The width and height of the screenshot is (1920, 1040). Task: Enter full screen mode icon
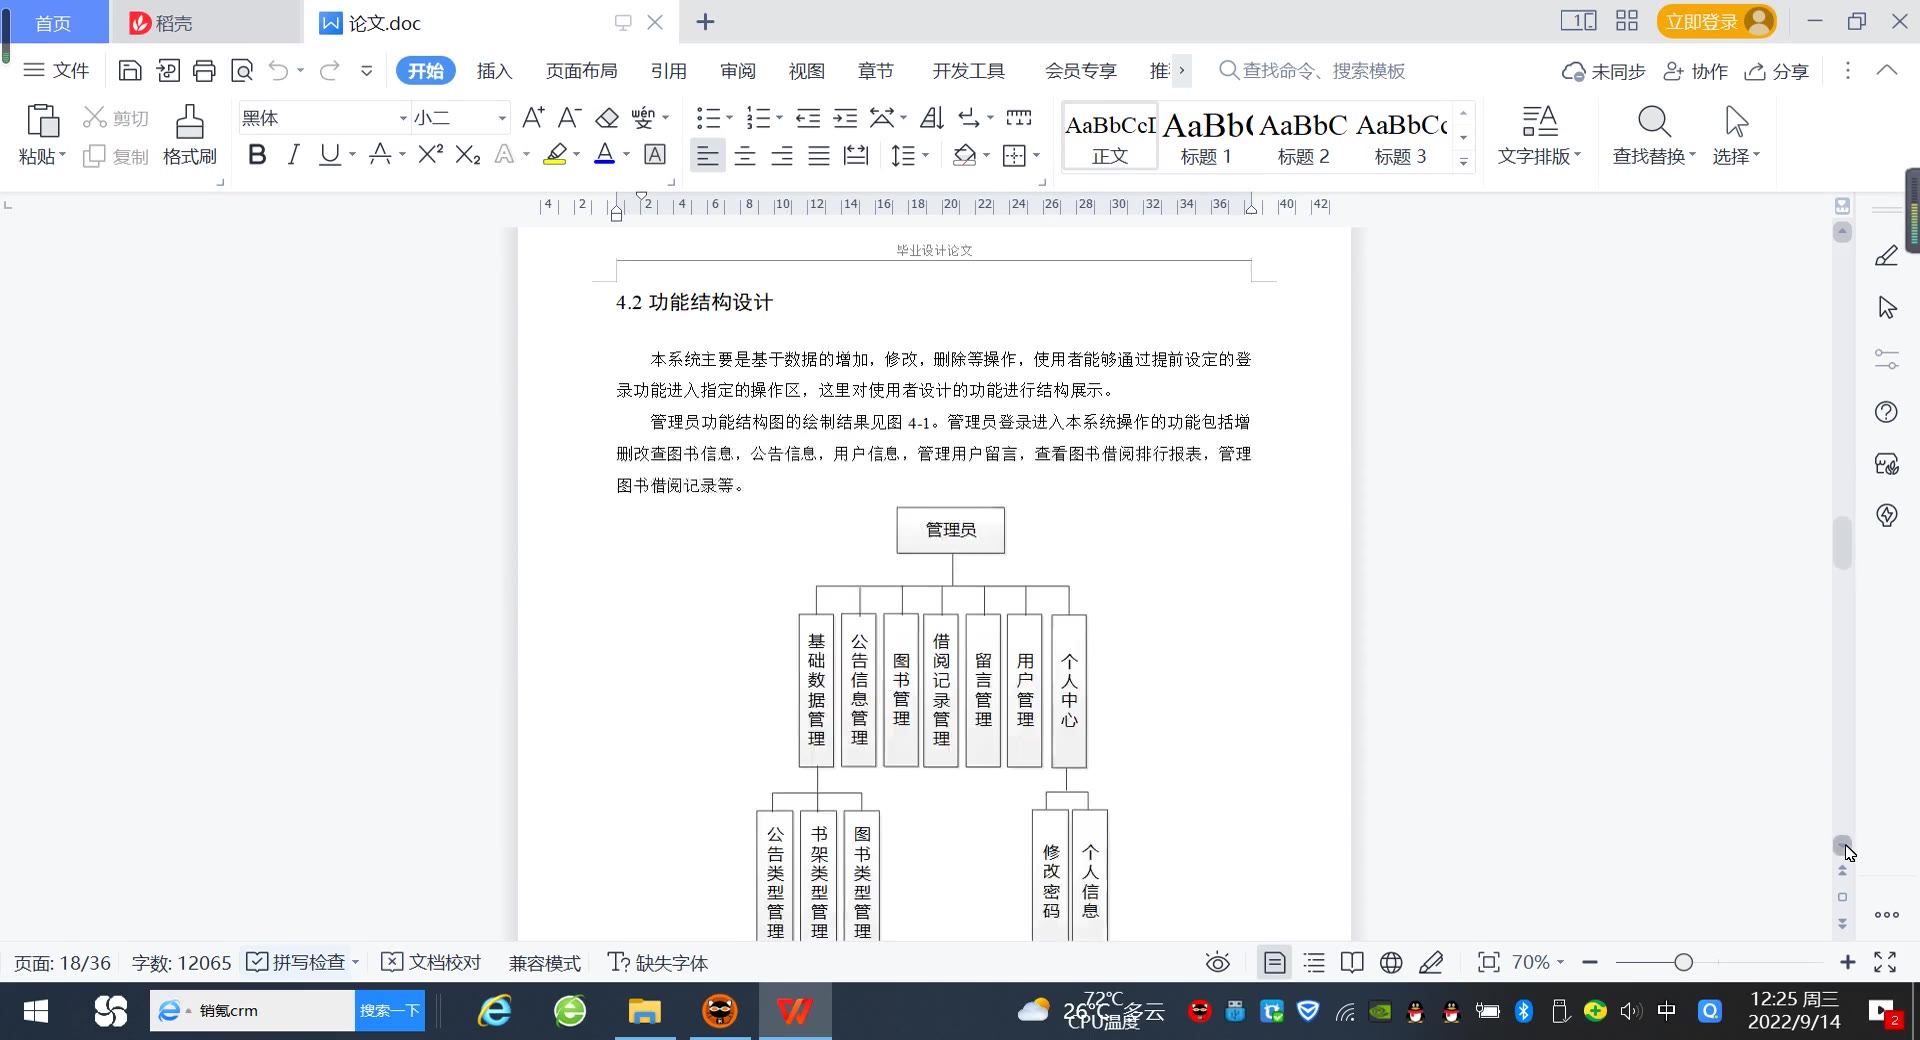point(1885,962)
